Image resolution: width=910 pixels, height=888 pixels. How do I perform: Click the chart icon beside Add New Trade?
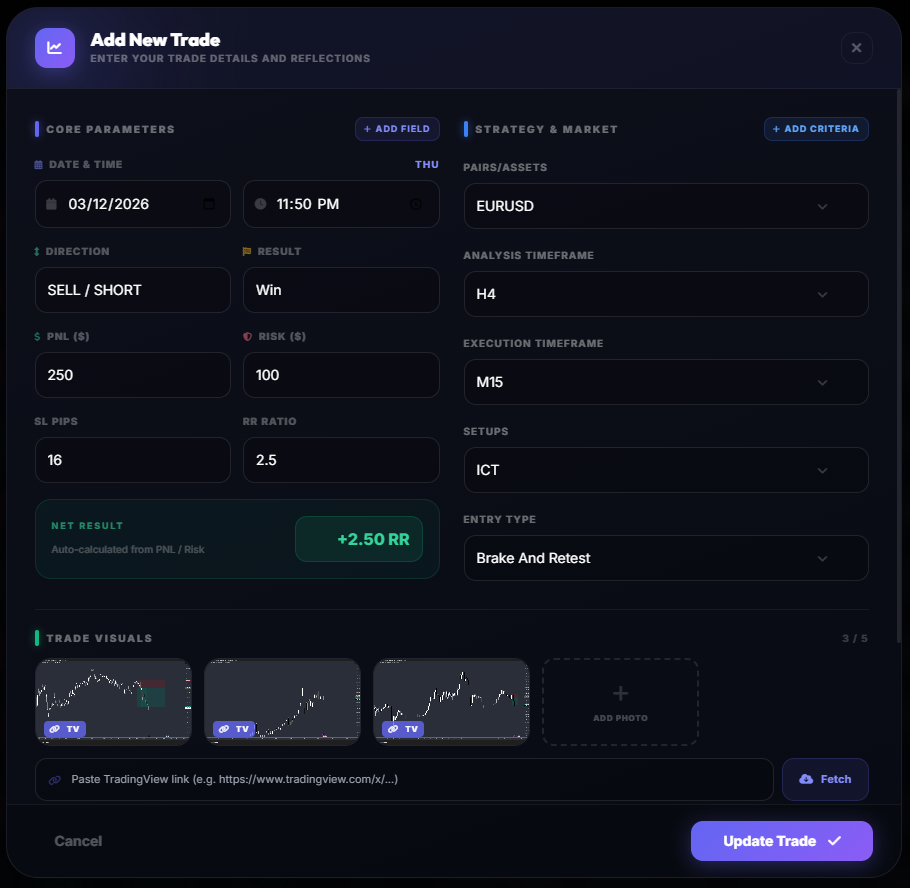tap(54, 48)
